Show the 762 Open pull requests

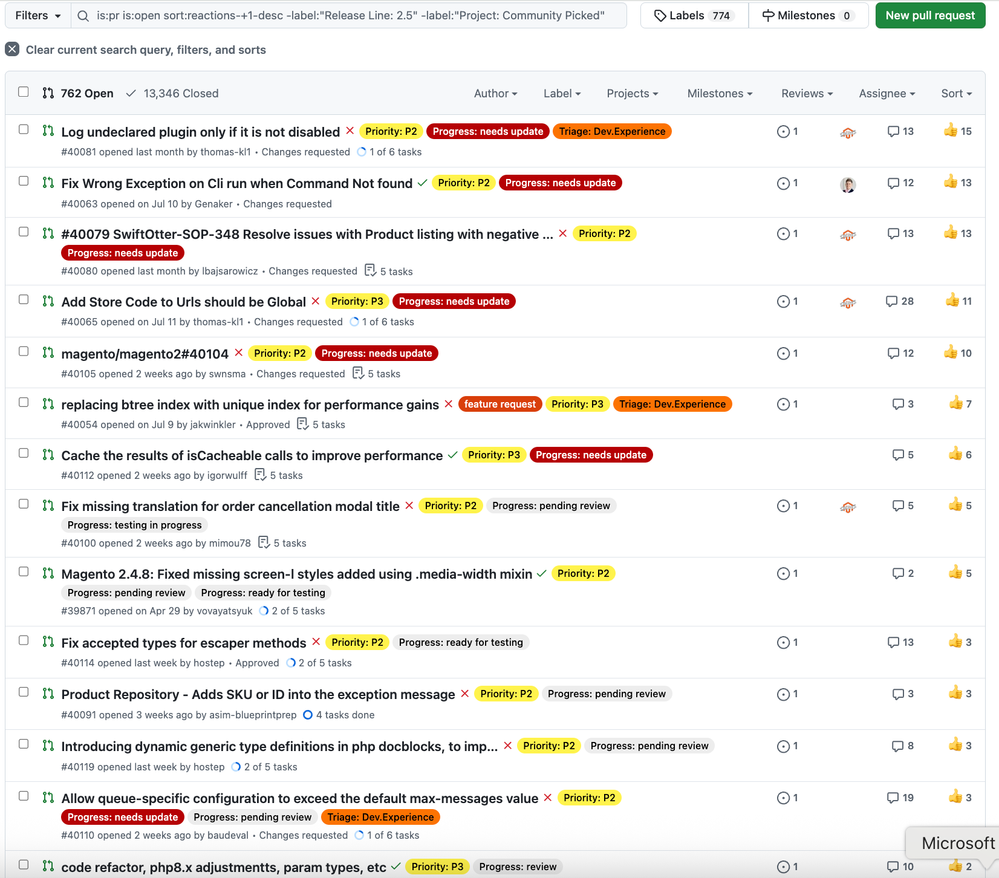[x=78, y=93]
